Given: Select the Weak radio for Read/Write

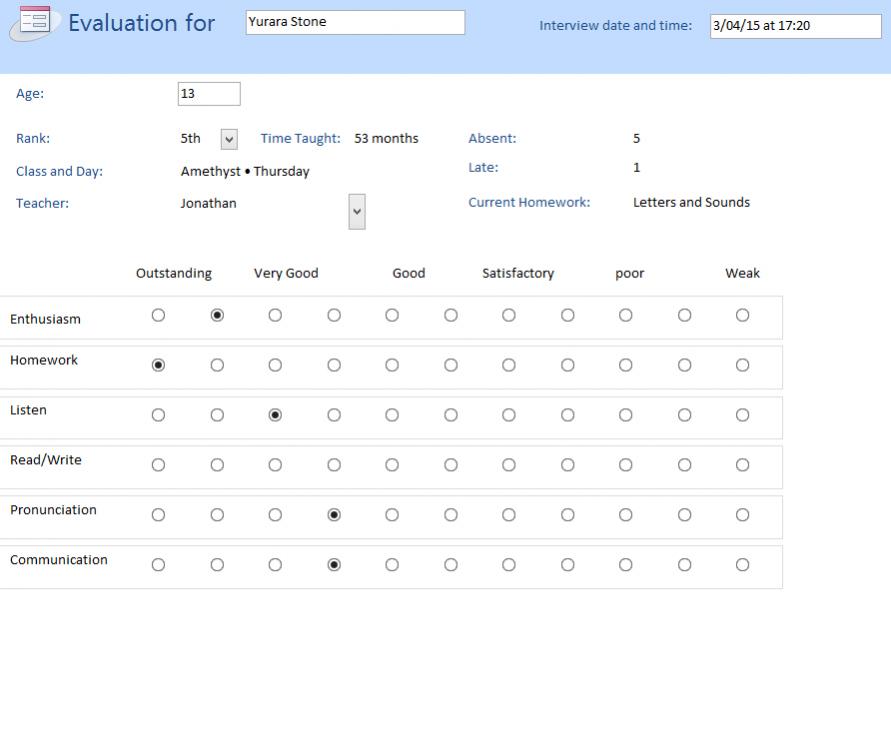Looking at the screenshot, I should click(x=742, y=465).
